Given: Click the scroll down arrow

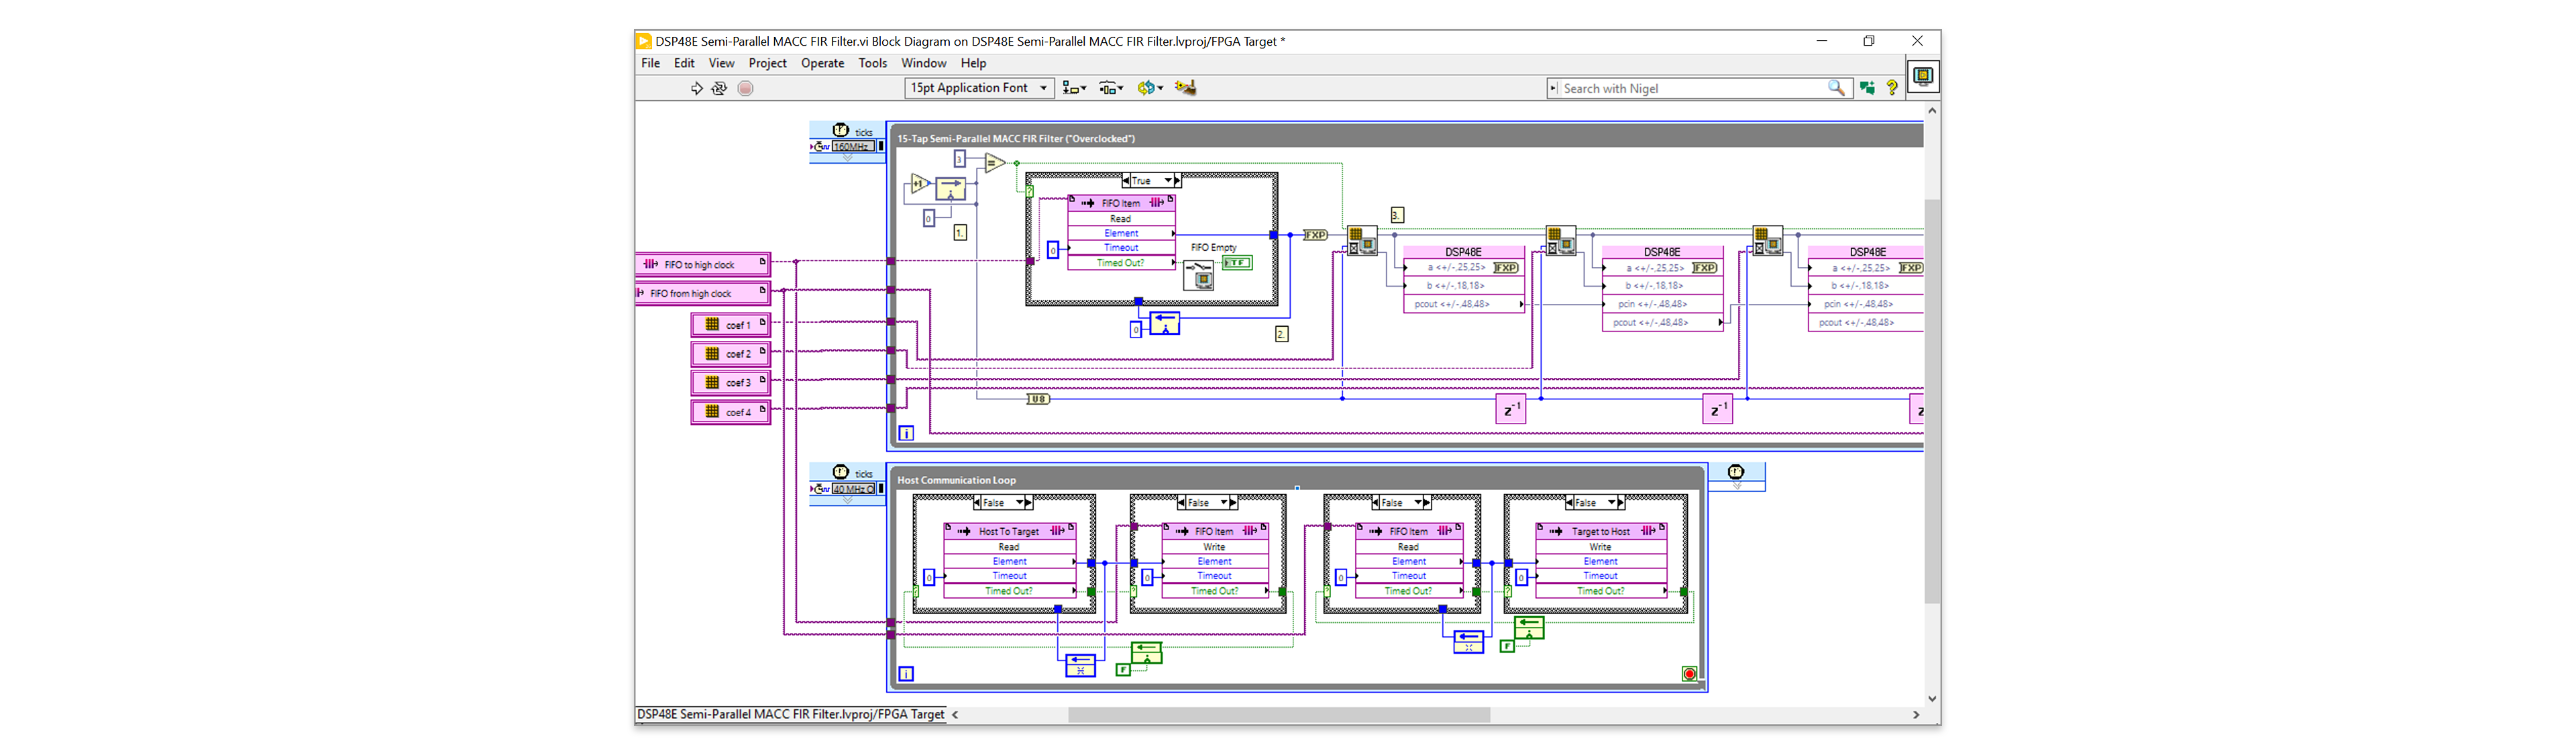Looking at the screenshot, I should click(x=1932, y=699).
